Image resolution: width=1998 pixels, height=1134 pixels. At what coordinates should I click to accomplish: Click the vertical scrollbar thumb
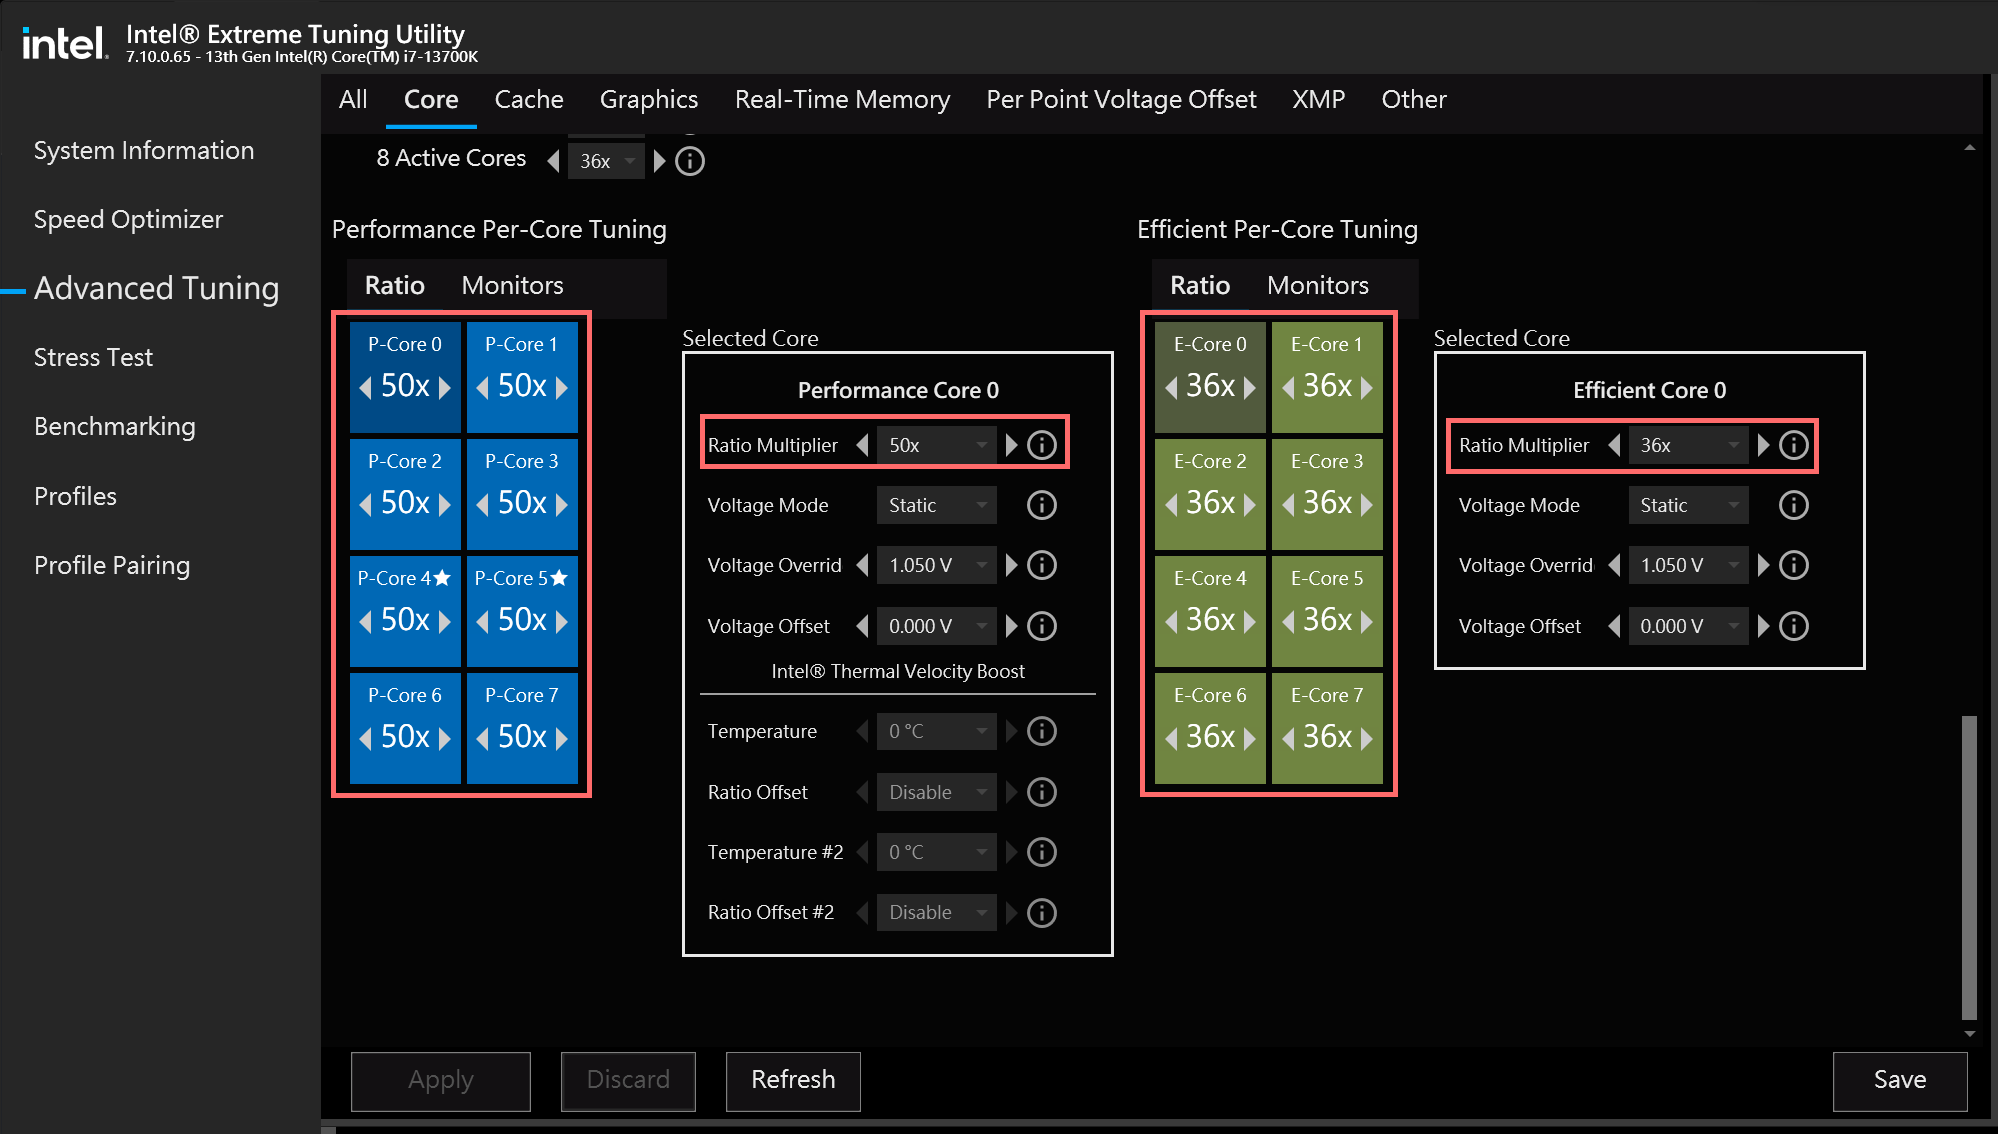[x=1969, y=866]
